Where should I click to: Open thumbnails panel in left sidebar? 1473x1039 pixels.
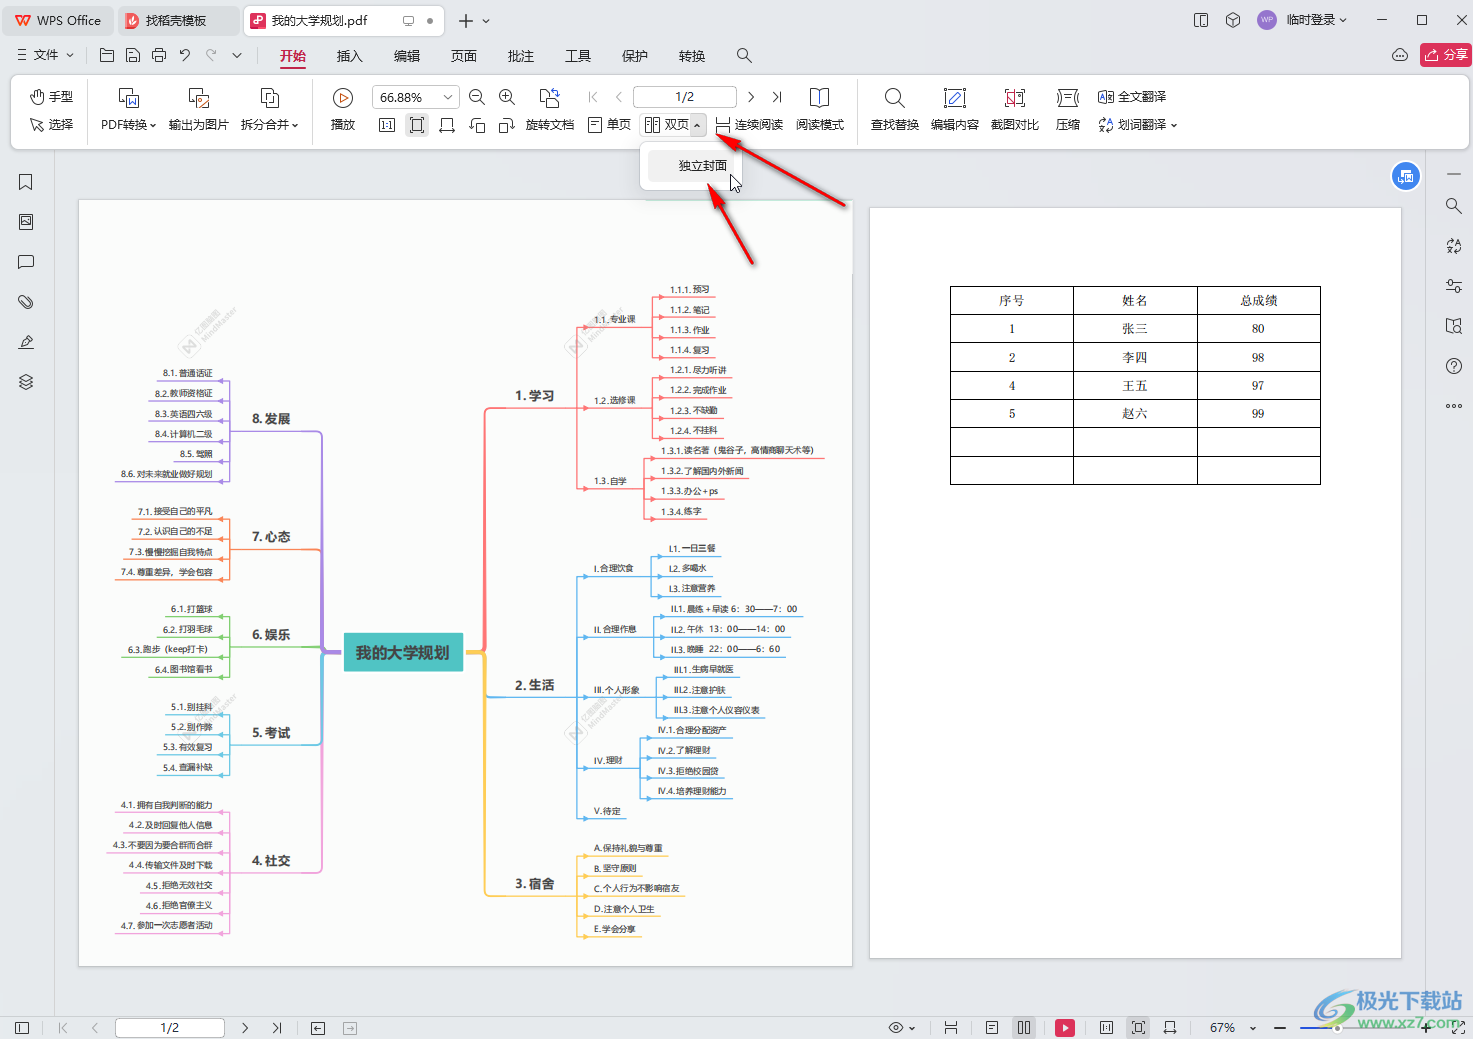tap(26, 222)
